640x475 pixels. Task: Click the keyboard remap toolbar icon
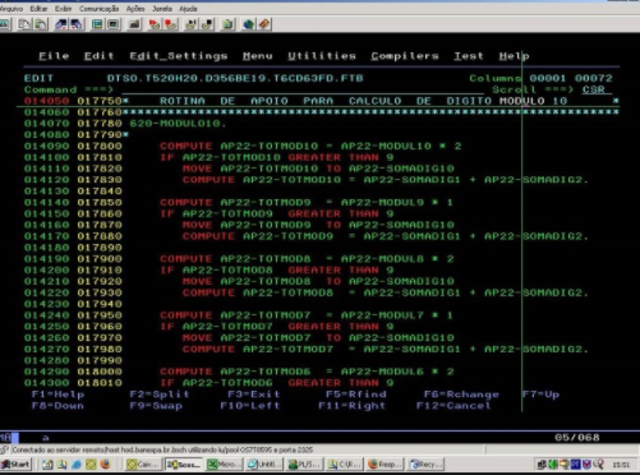click(x=134, y=24)
